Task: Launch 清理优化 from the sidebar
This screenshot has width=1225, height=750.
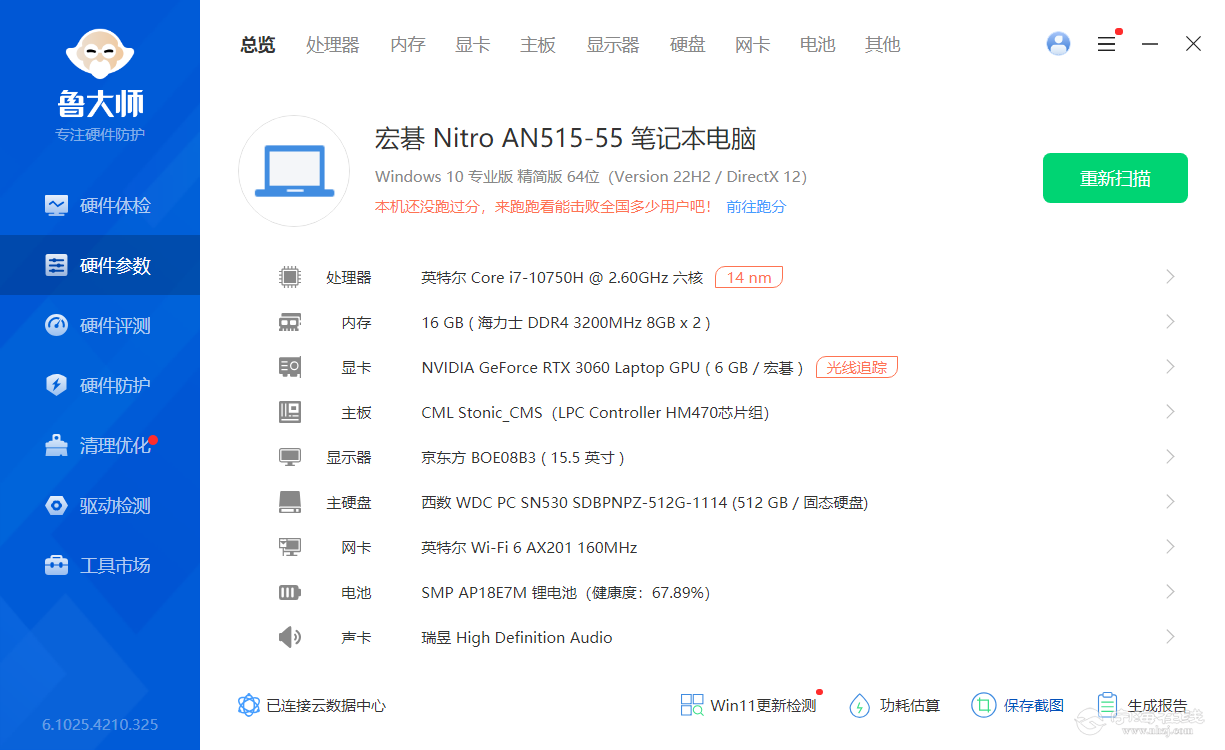Action: [x=100, y=445]
